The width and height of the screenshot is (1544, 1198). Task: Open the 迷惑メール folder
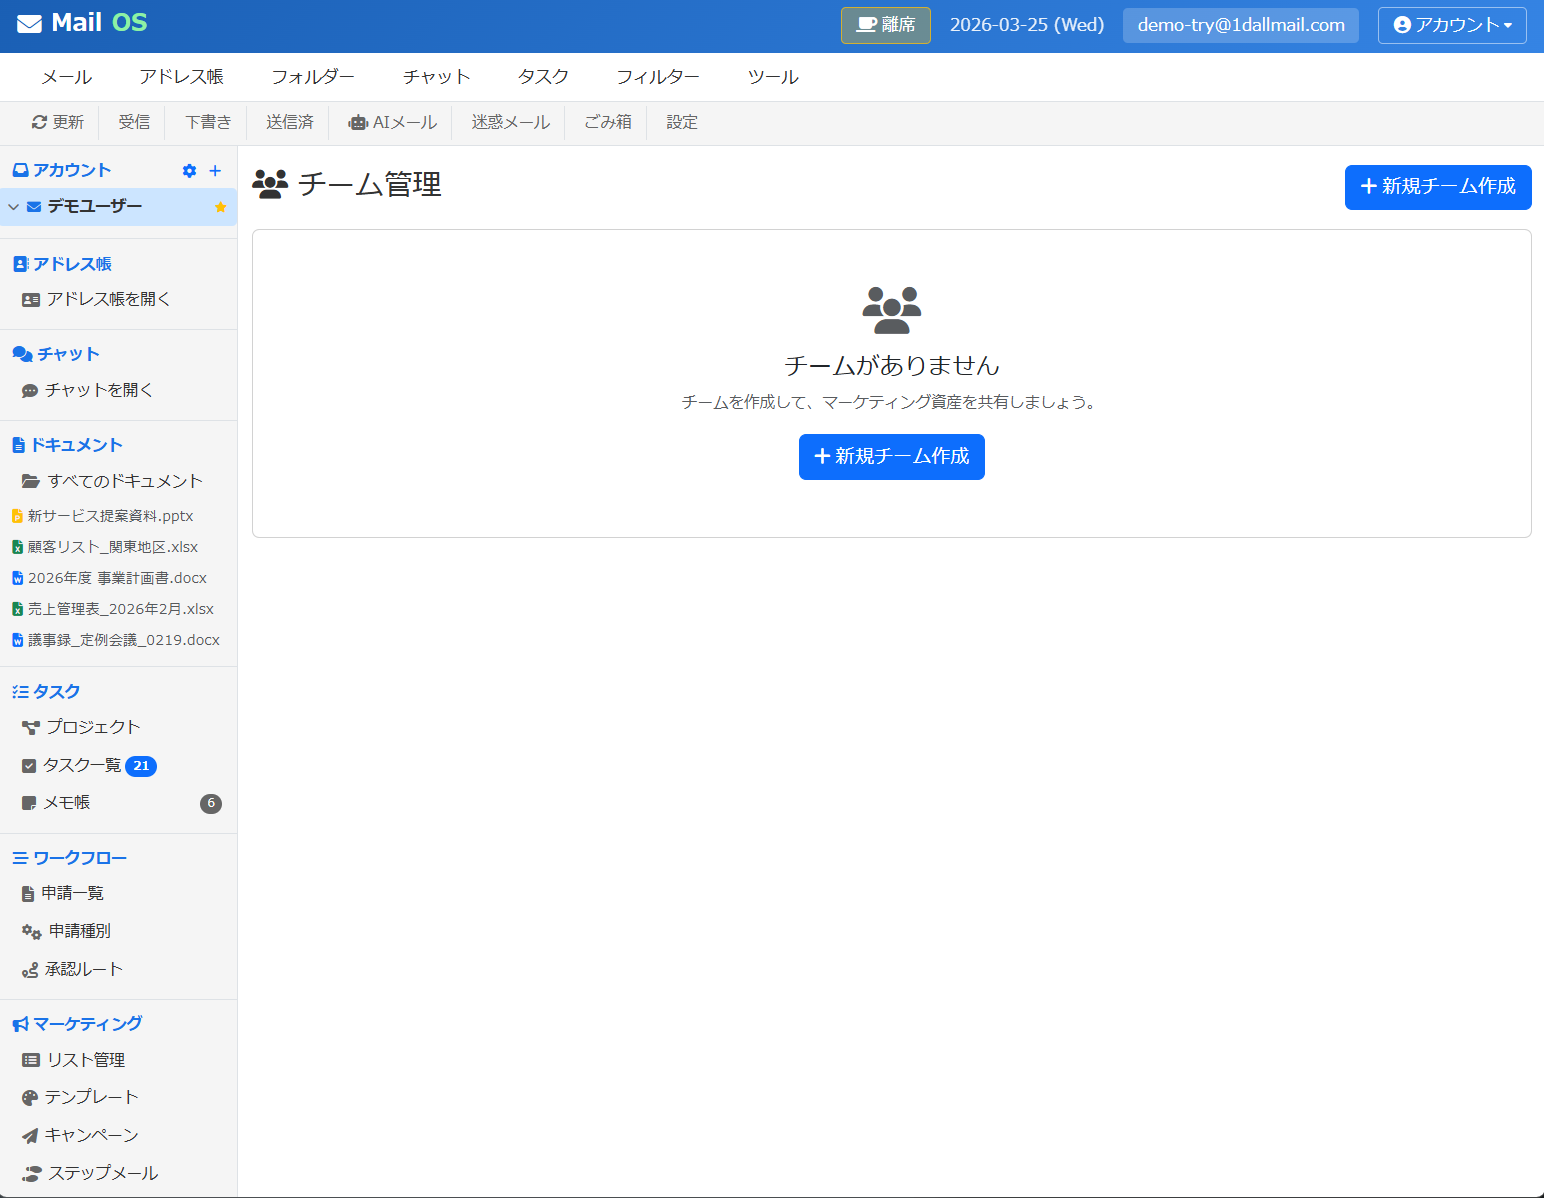[508, 122]
